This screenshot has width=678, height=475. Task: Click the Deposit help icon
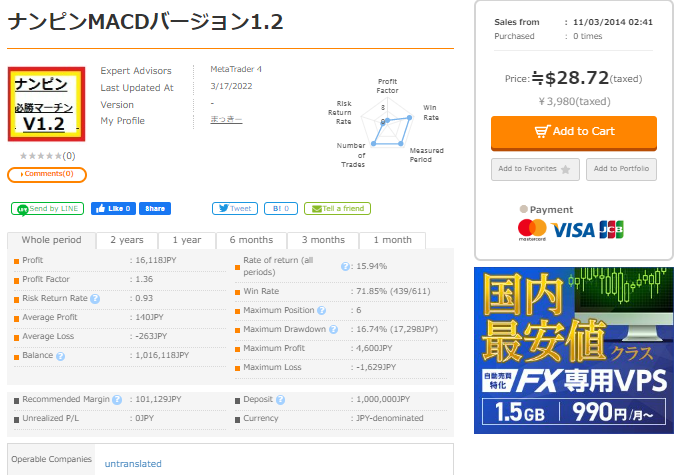[x=280, y=400]
